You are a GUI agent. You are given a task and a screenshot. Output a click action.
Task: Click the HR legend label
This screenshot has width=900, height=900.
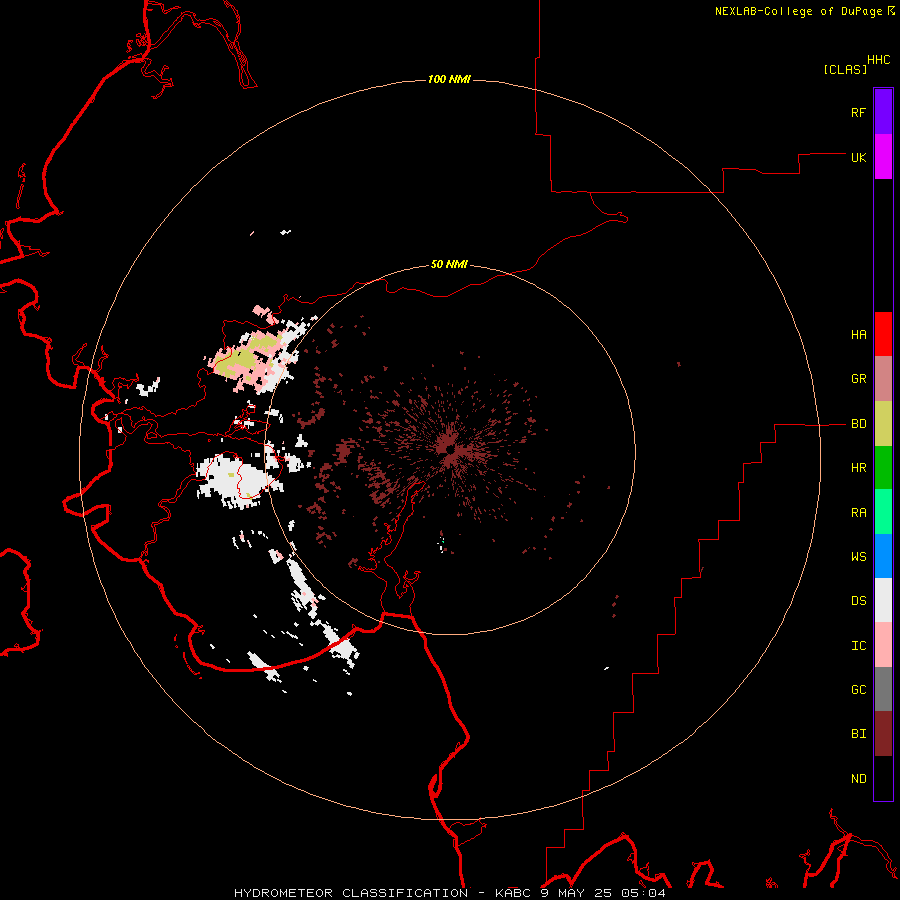858,468
